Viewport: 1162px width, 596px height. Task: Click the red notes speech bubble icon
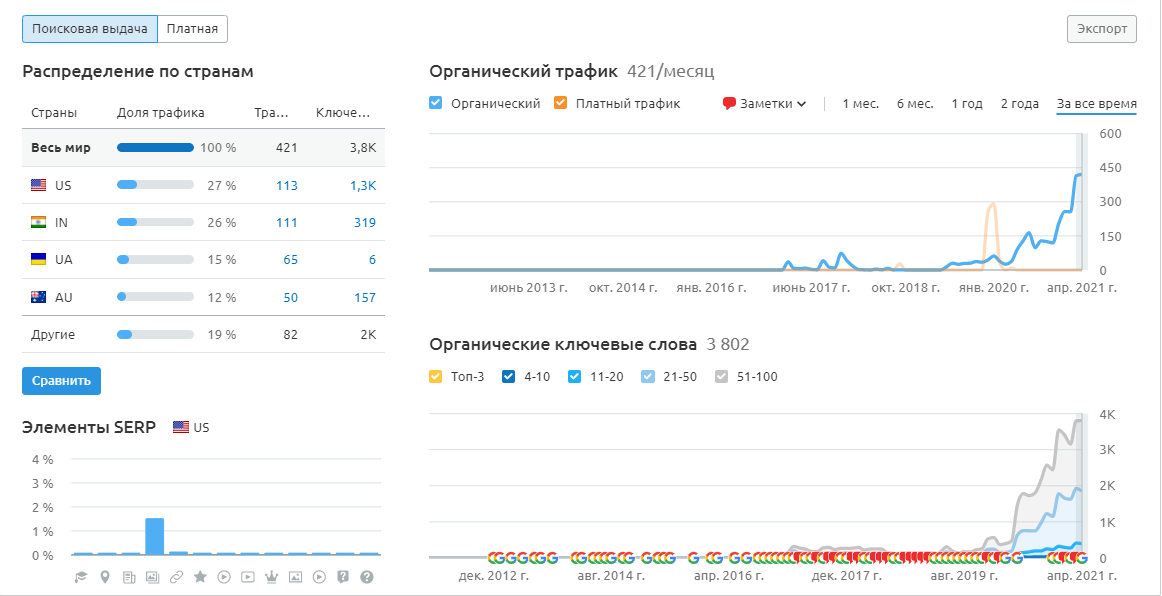729,104
